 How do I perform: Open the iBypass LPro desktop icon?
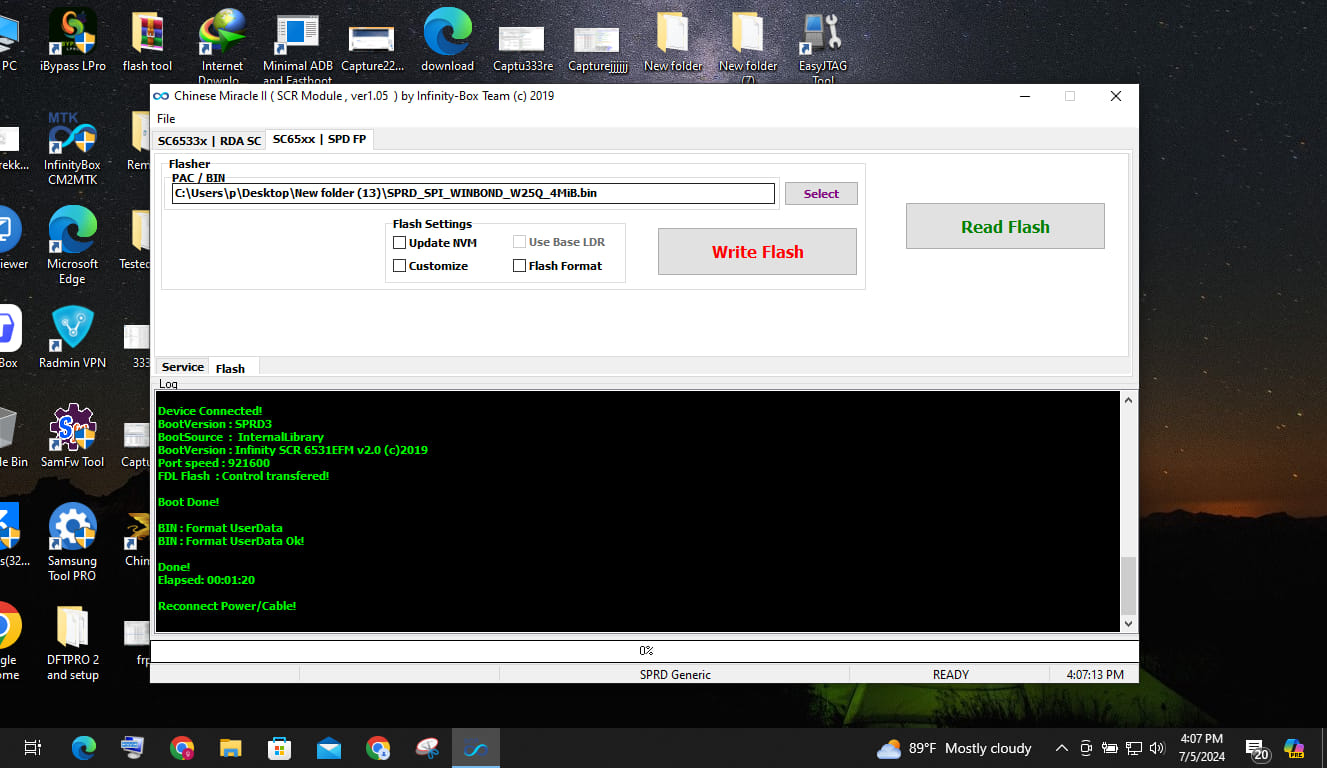(x=73, y=40)
